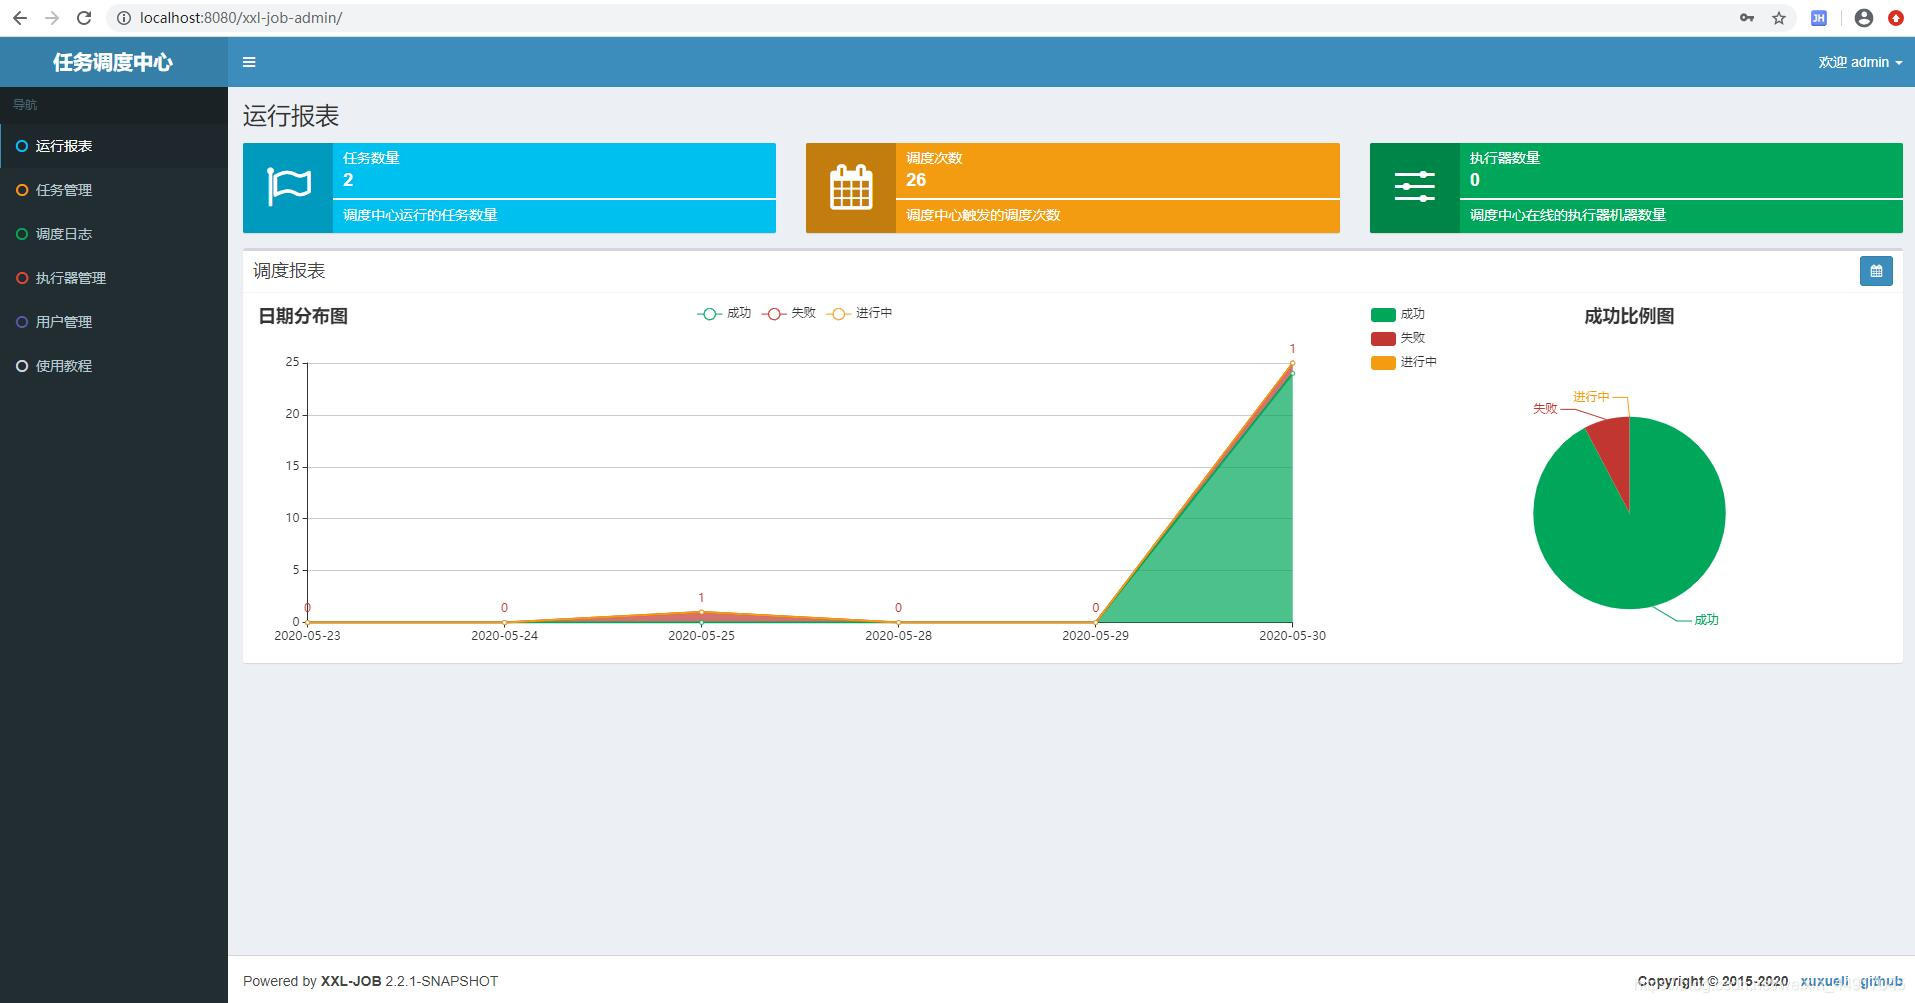This screenshot has width=1915, height=1003.
Task: Click the 执行器数量 value 0
Action: tap(1475, 180)
